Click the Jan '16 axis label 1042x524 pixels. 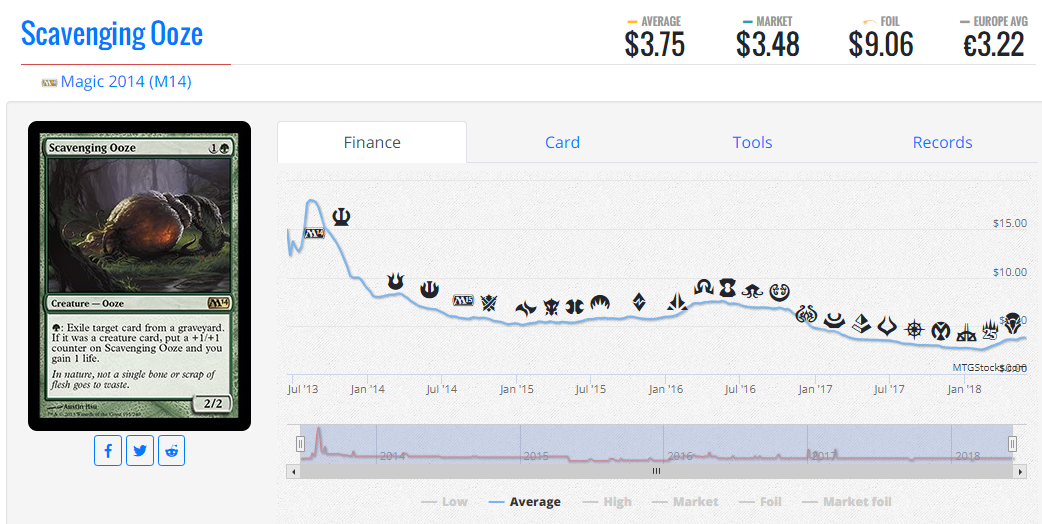click(x=666, y=389)
